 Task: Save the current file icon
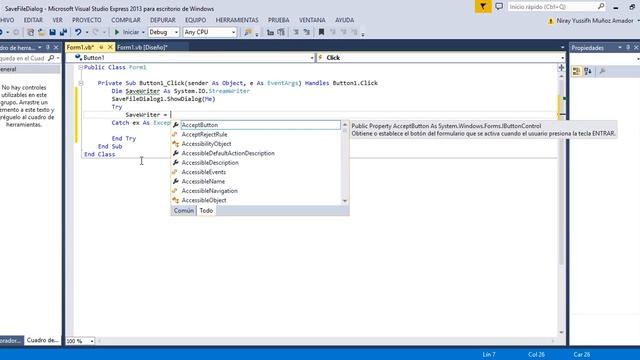pyautogui.click(x=52, y=32)
